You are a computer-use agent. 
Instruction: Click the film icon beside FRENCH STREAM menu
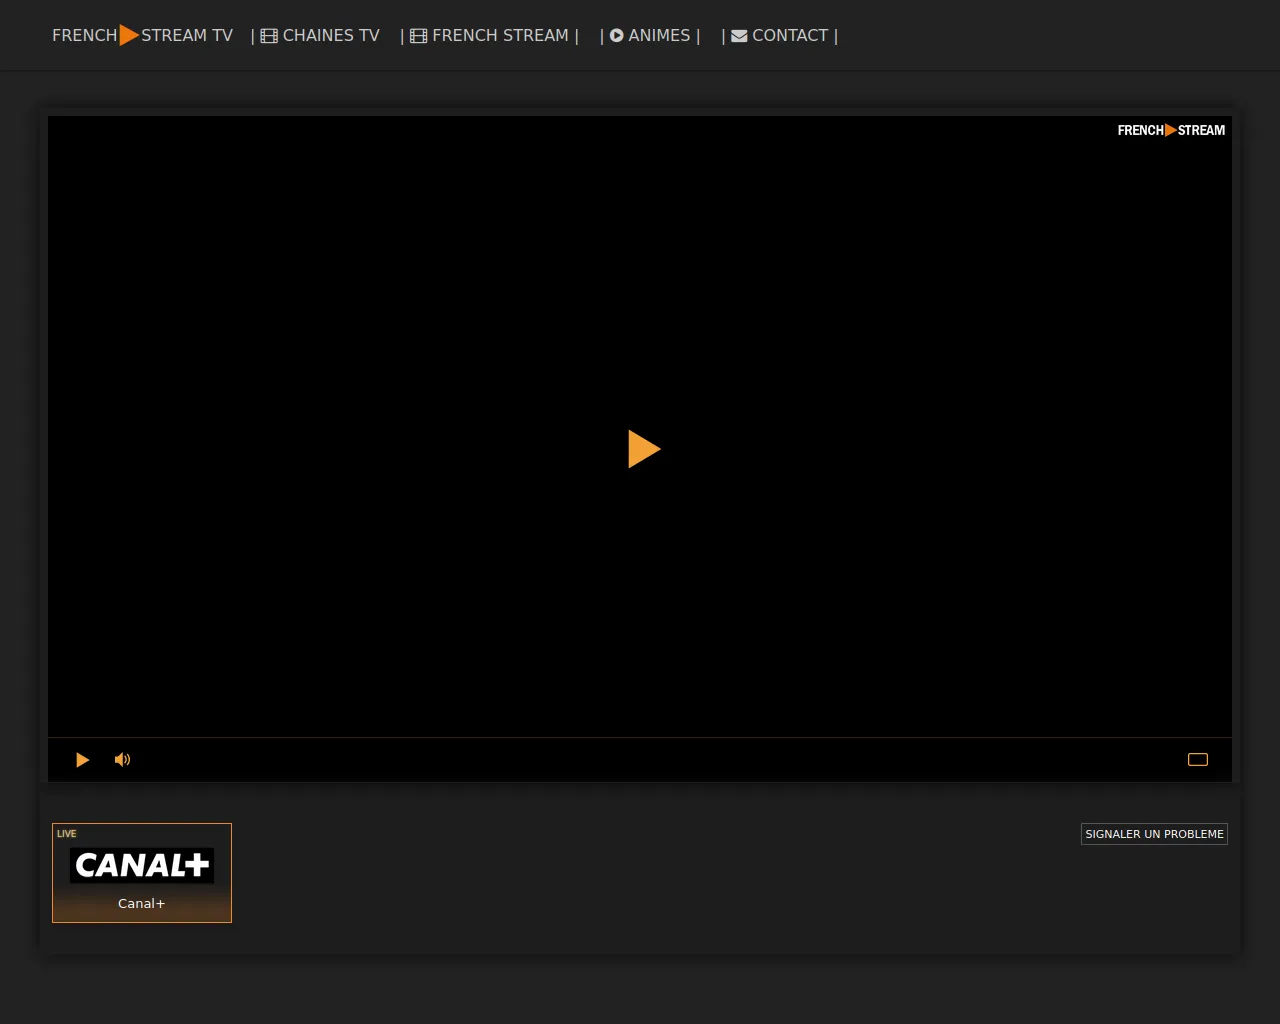tap(418, 36)
